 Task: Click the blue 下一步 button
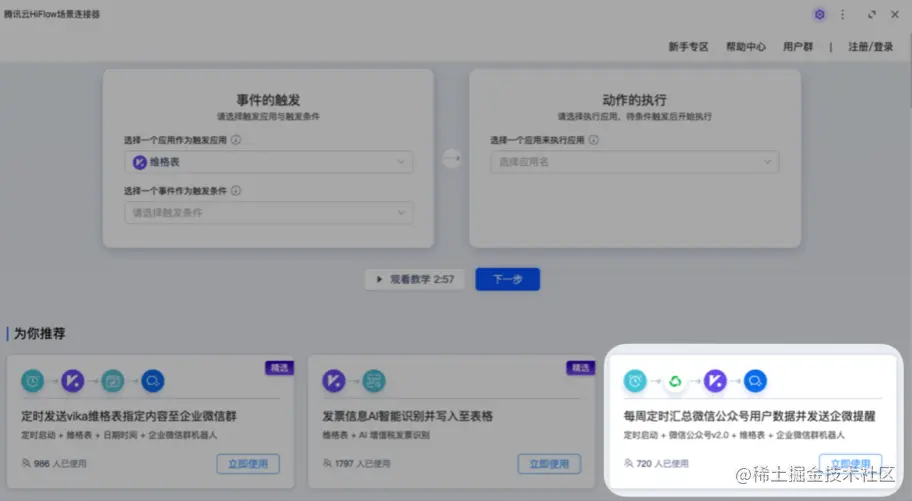pyautogui.click(x=508, y=279)
